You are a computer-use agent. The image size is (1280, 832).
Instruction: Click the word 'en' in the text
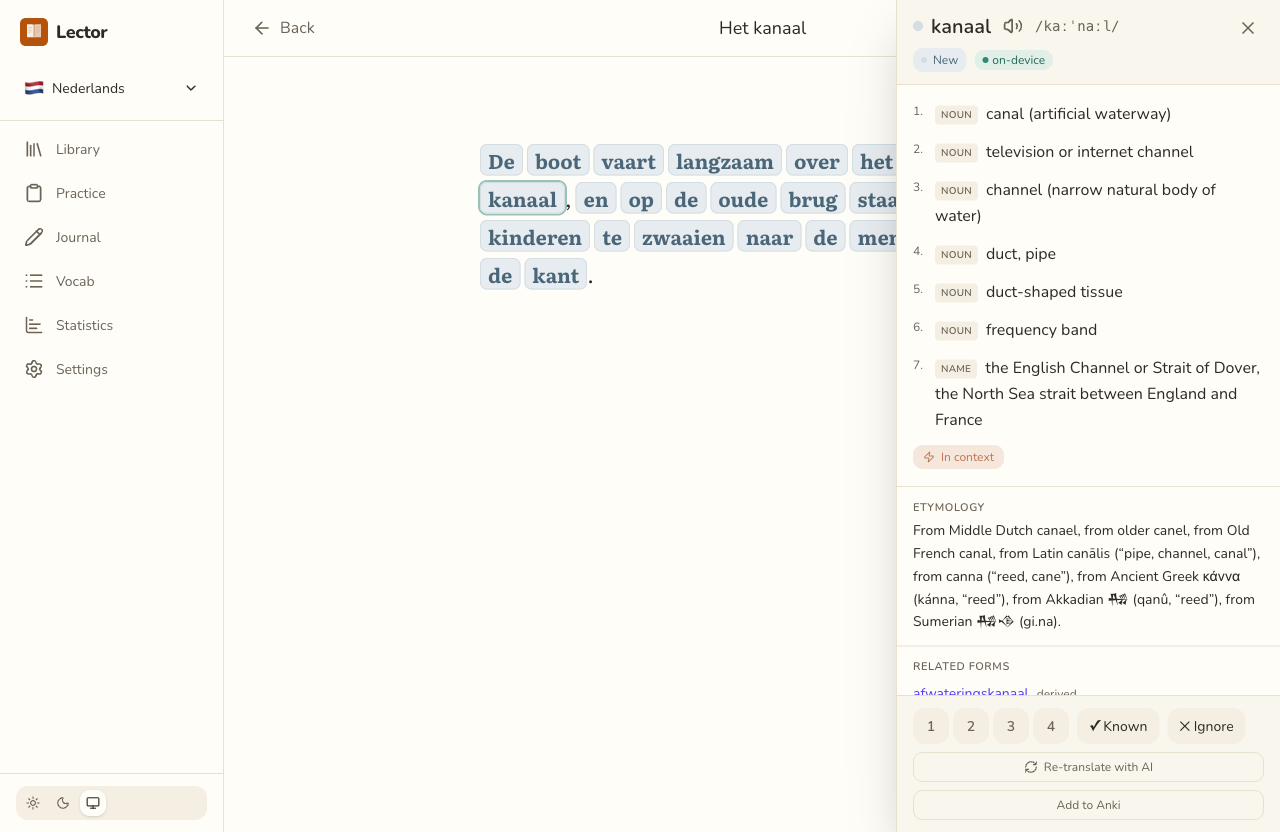tap(596, 199)
